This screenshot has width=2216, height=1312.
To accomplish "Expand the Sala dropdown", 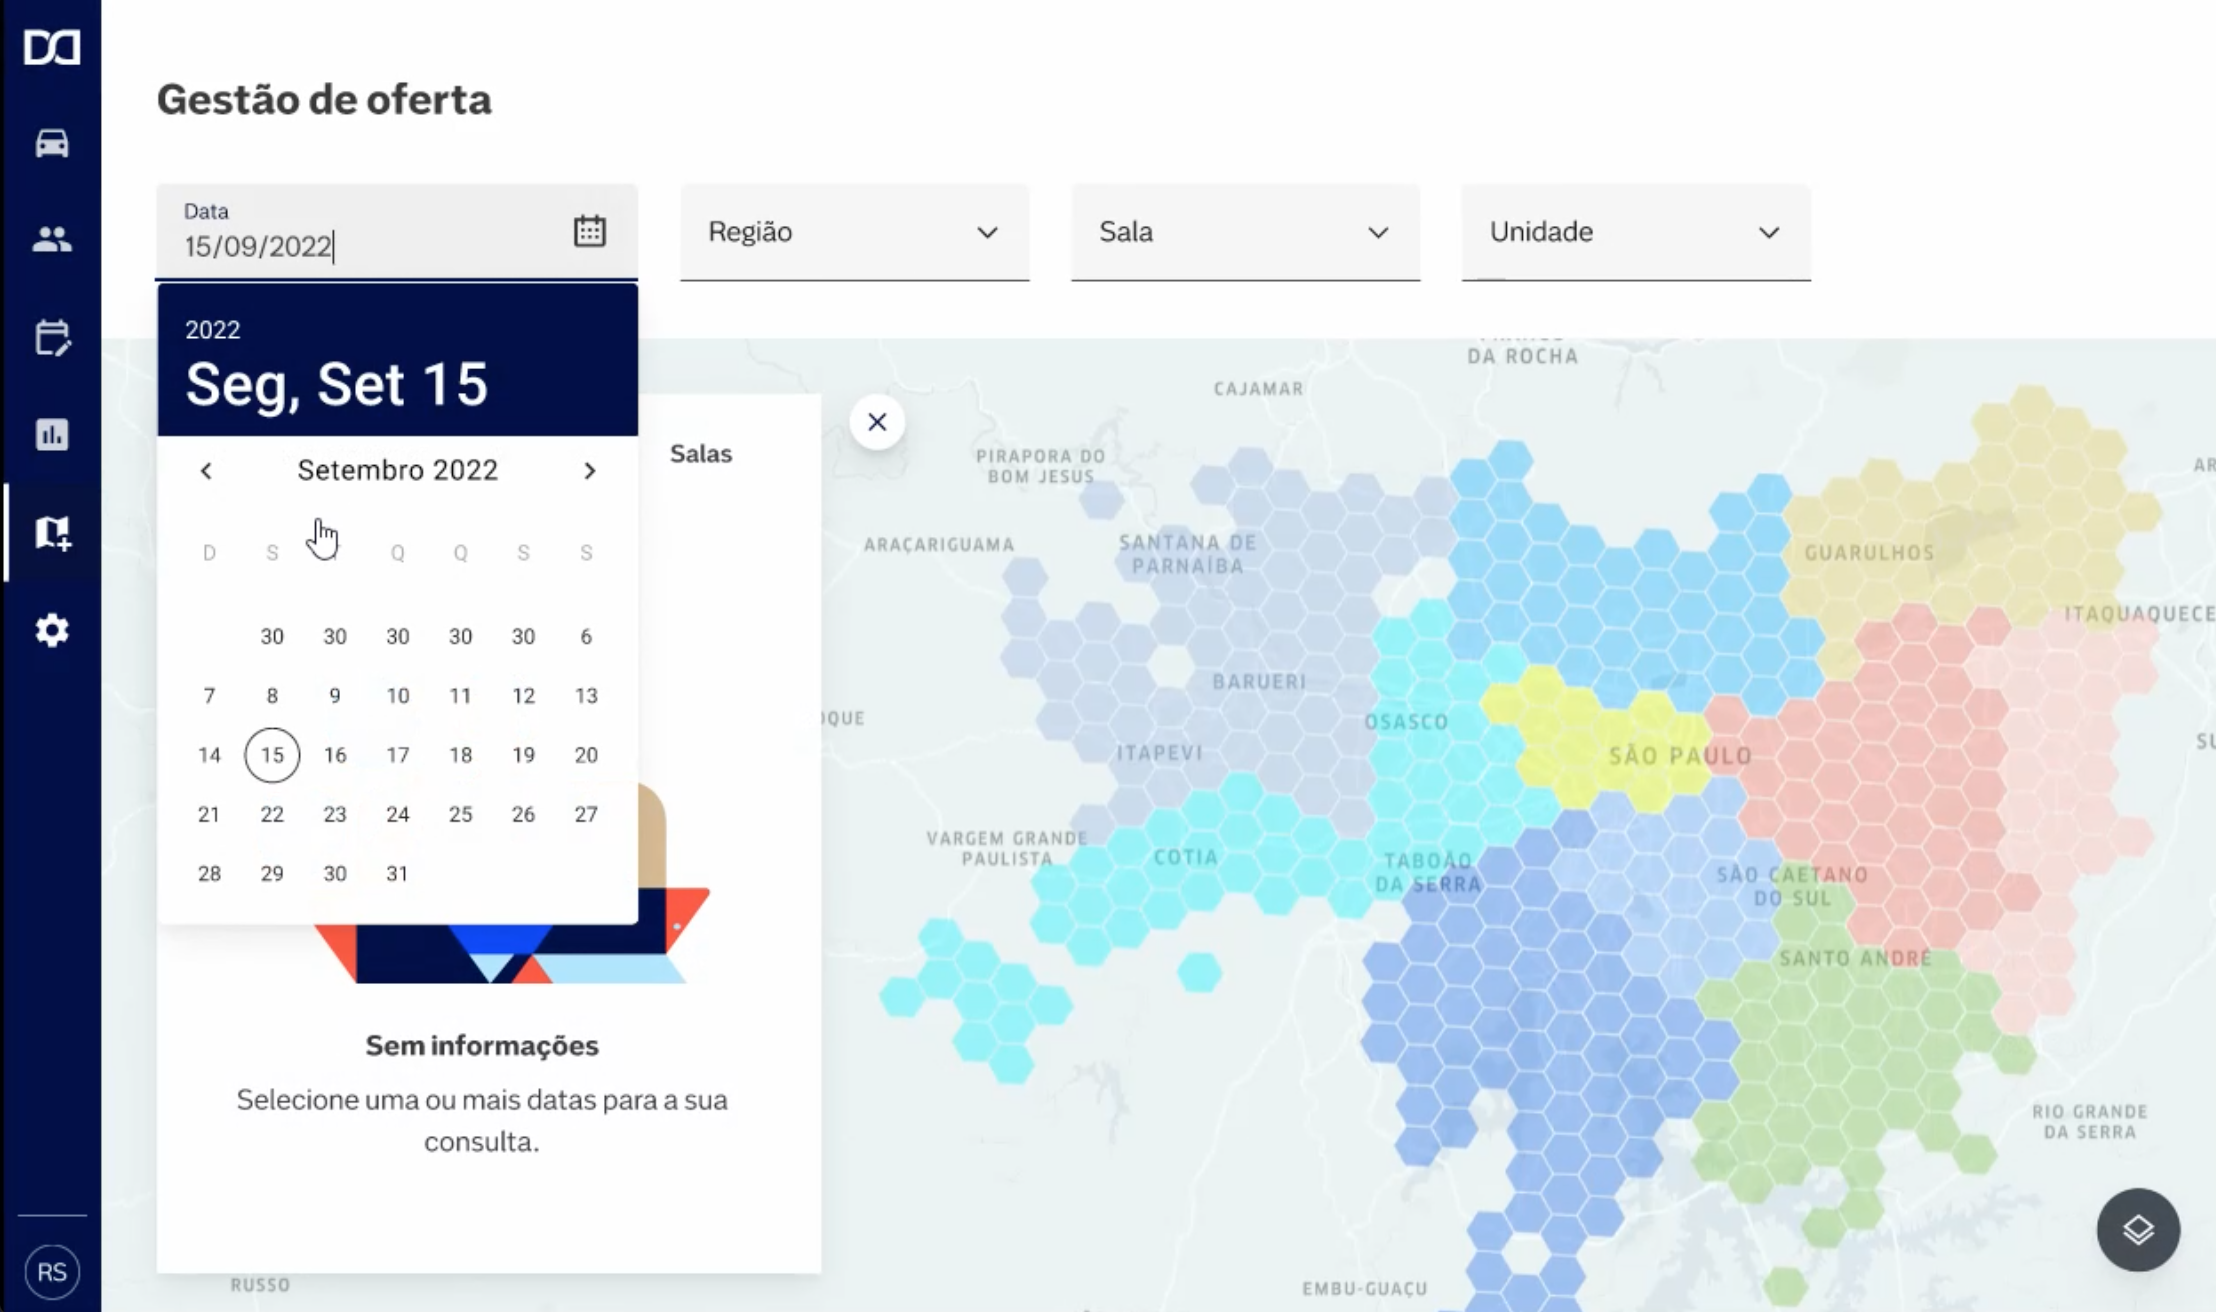I will click(x=1245, y=232).
